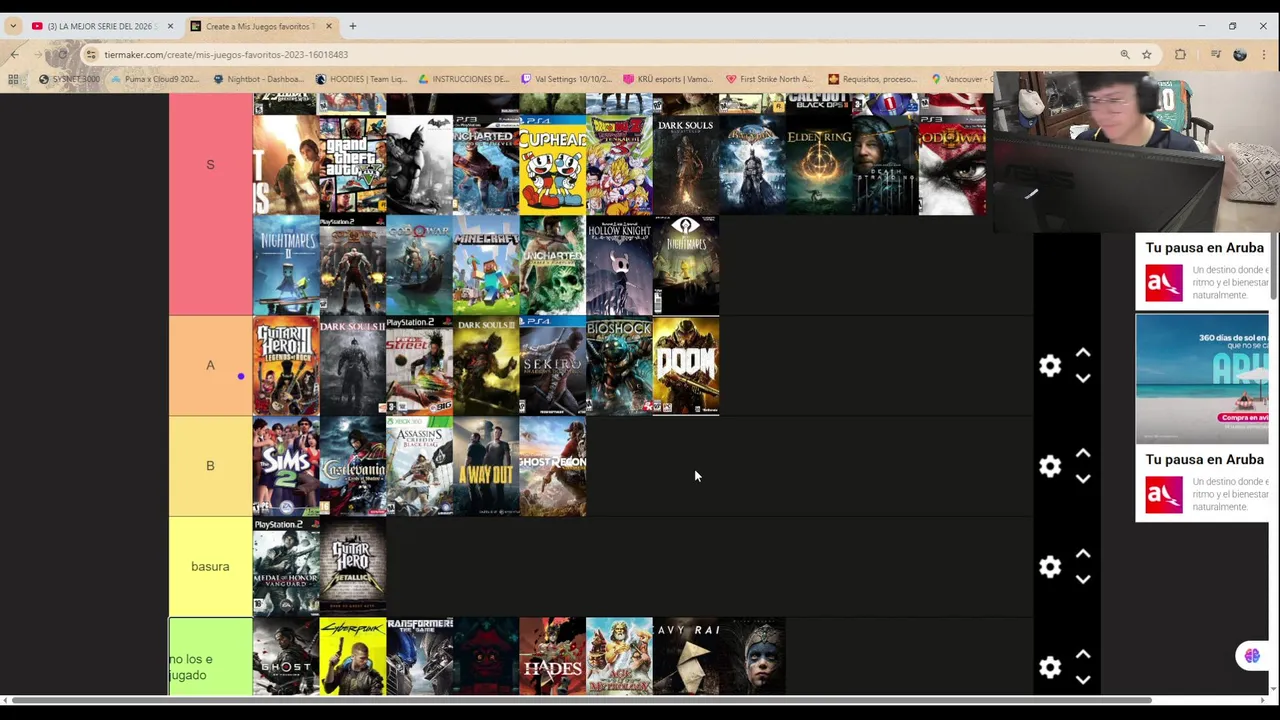Screen dimensions: 1280x720
Task: Move tier A row up with arrow
Action: 1083,353
